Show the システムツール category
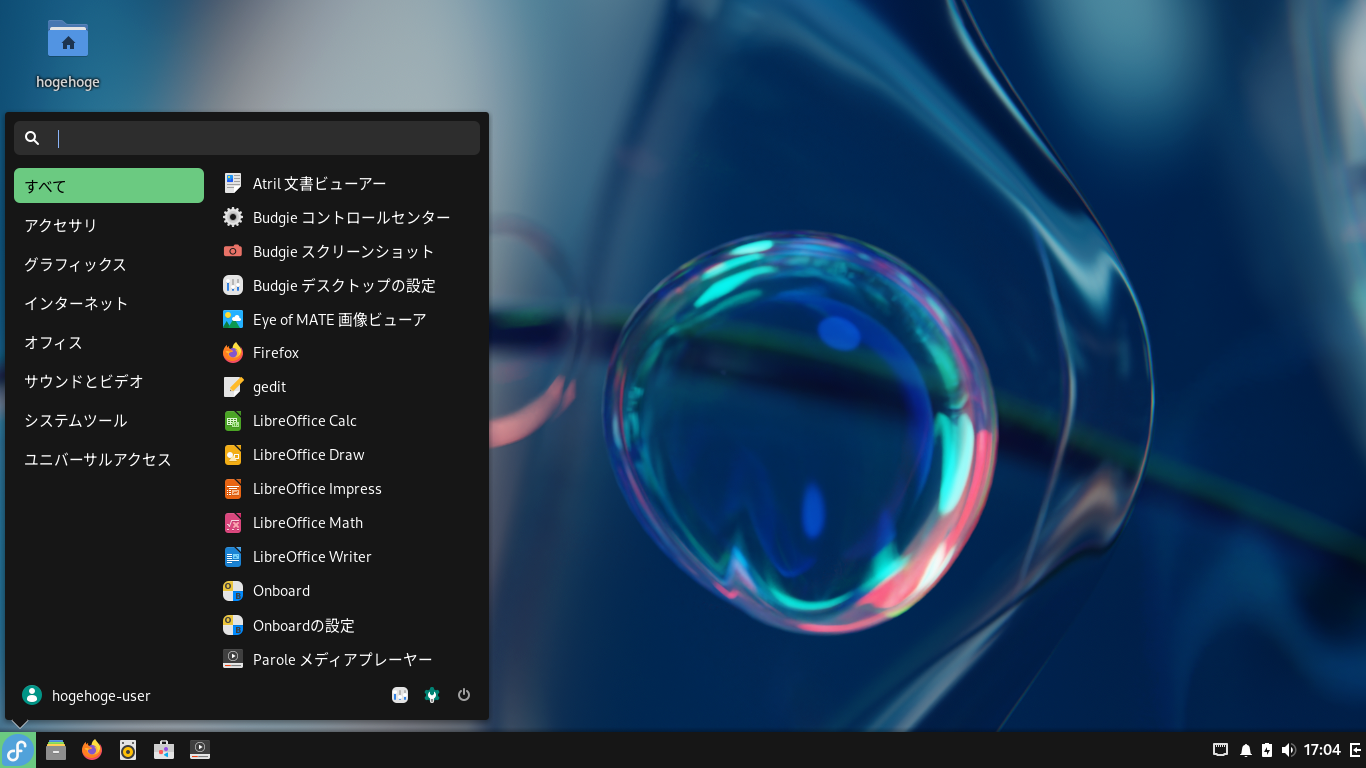Viewport: 1366px width, 768px height. pyautogui.click(x=109, y=420)
